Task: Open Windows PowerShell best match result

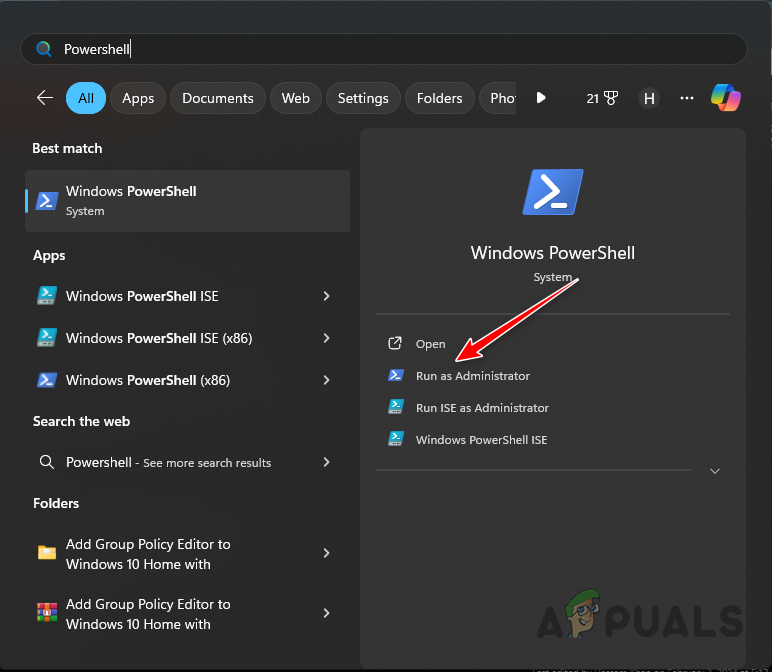Action: 188,200
